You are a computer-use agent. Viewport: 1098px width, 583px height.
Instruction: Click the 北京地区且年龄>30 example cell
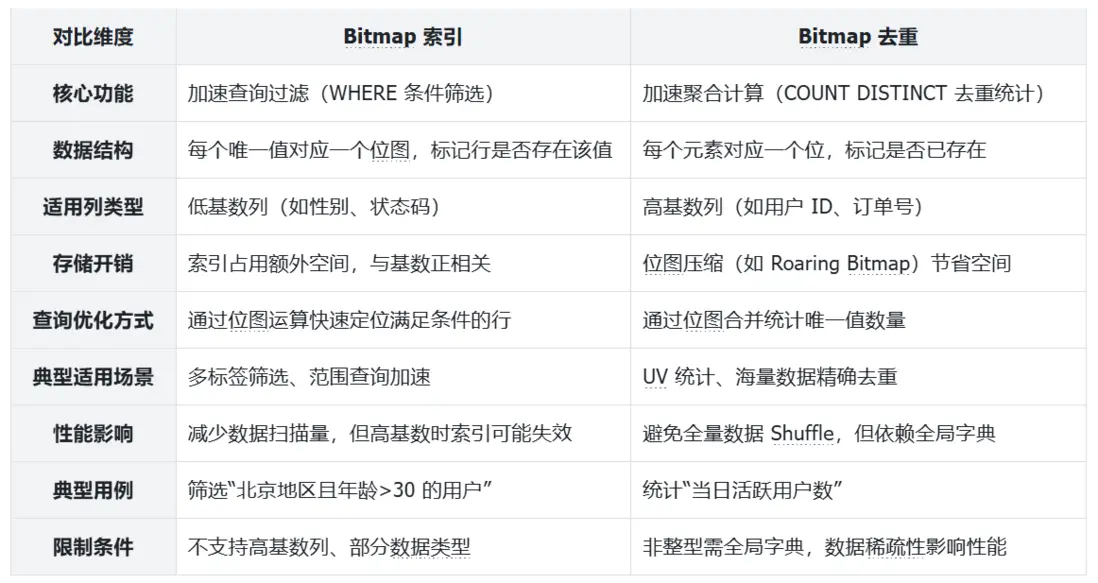coord(343,491)
